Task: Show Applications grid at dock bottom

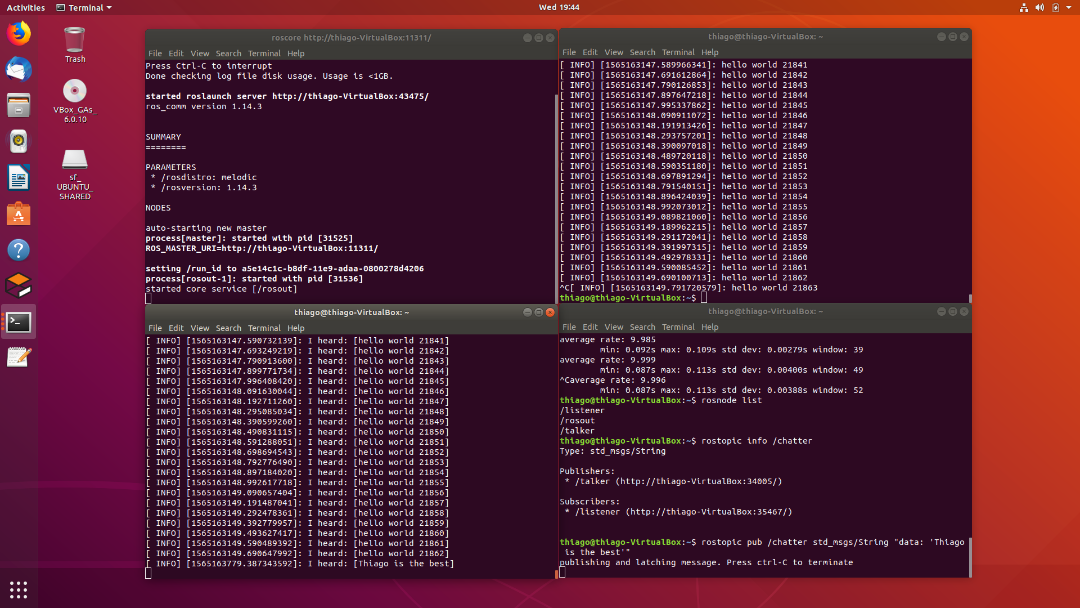Action: tap(18, 589)
